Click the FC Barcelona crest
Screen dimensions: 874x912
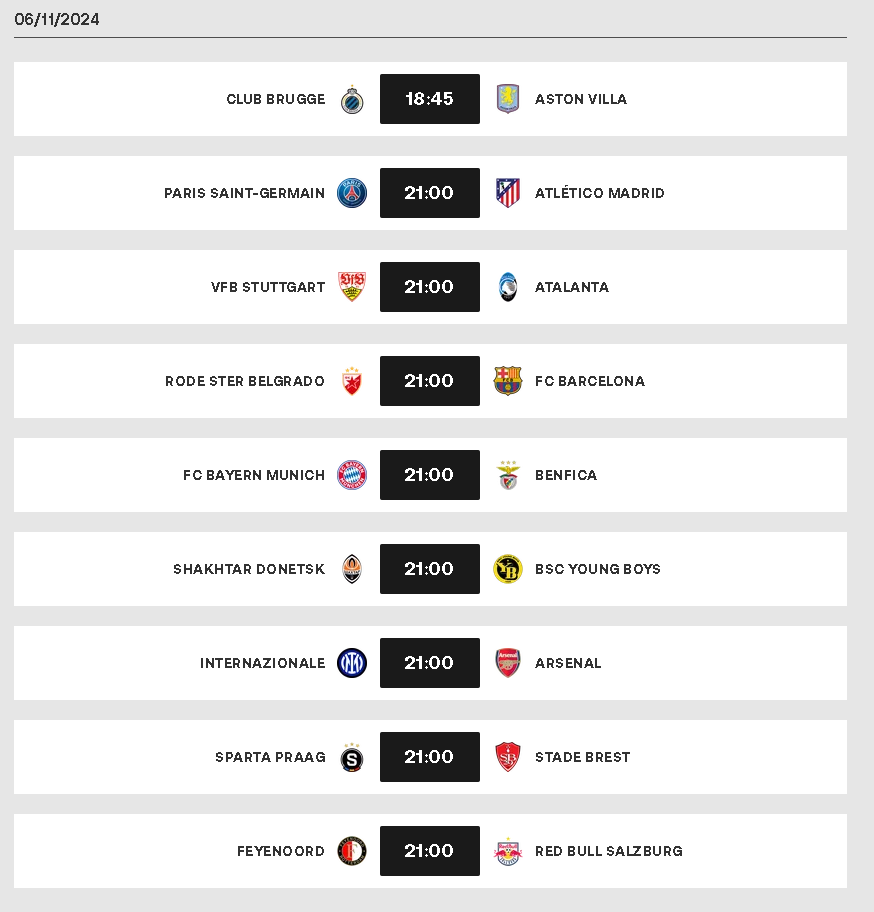pyautogui.click(x=508, y=381)
